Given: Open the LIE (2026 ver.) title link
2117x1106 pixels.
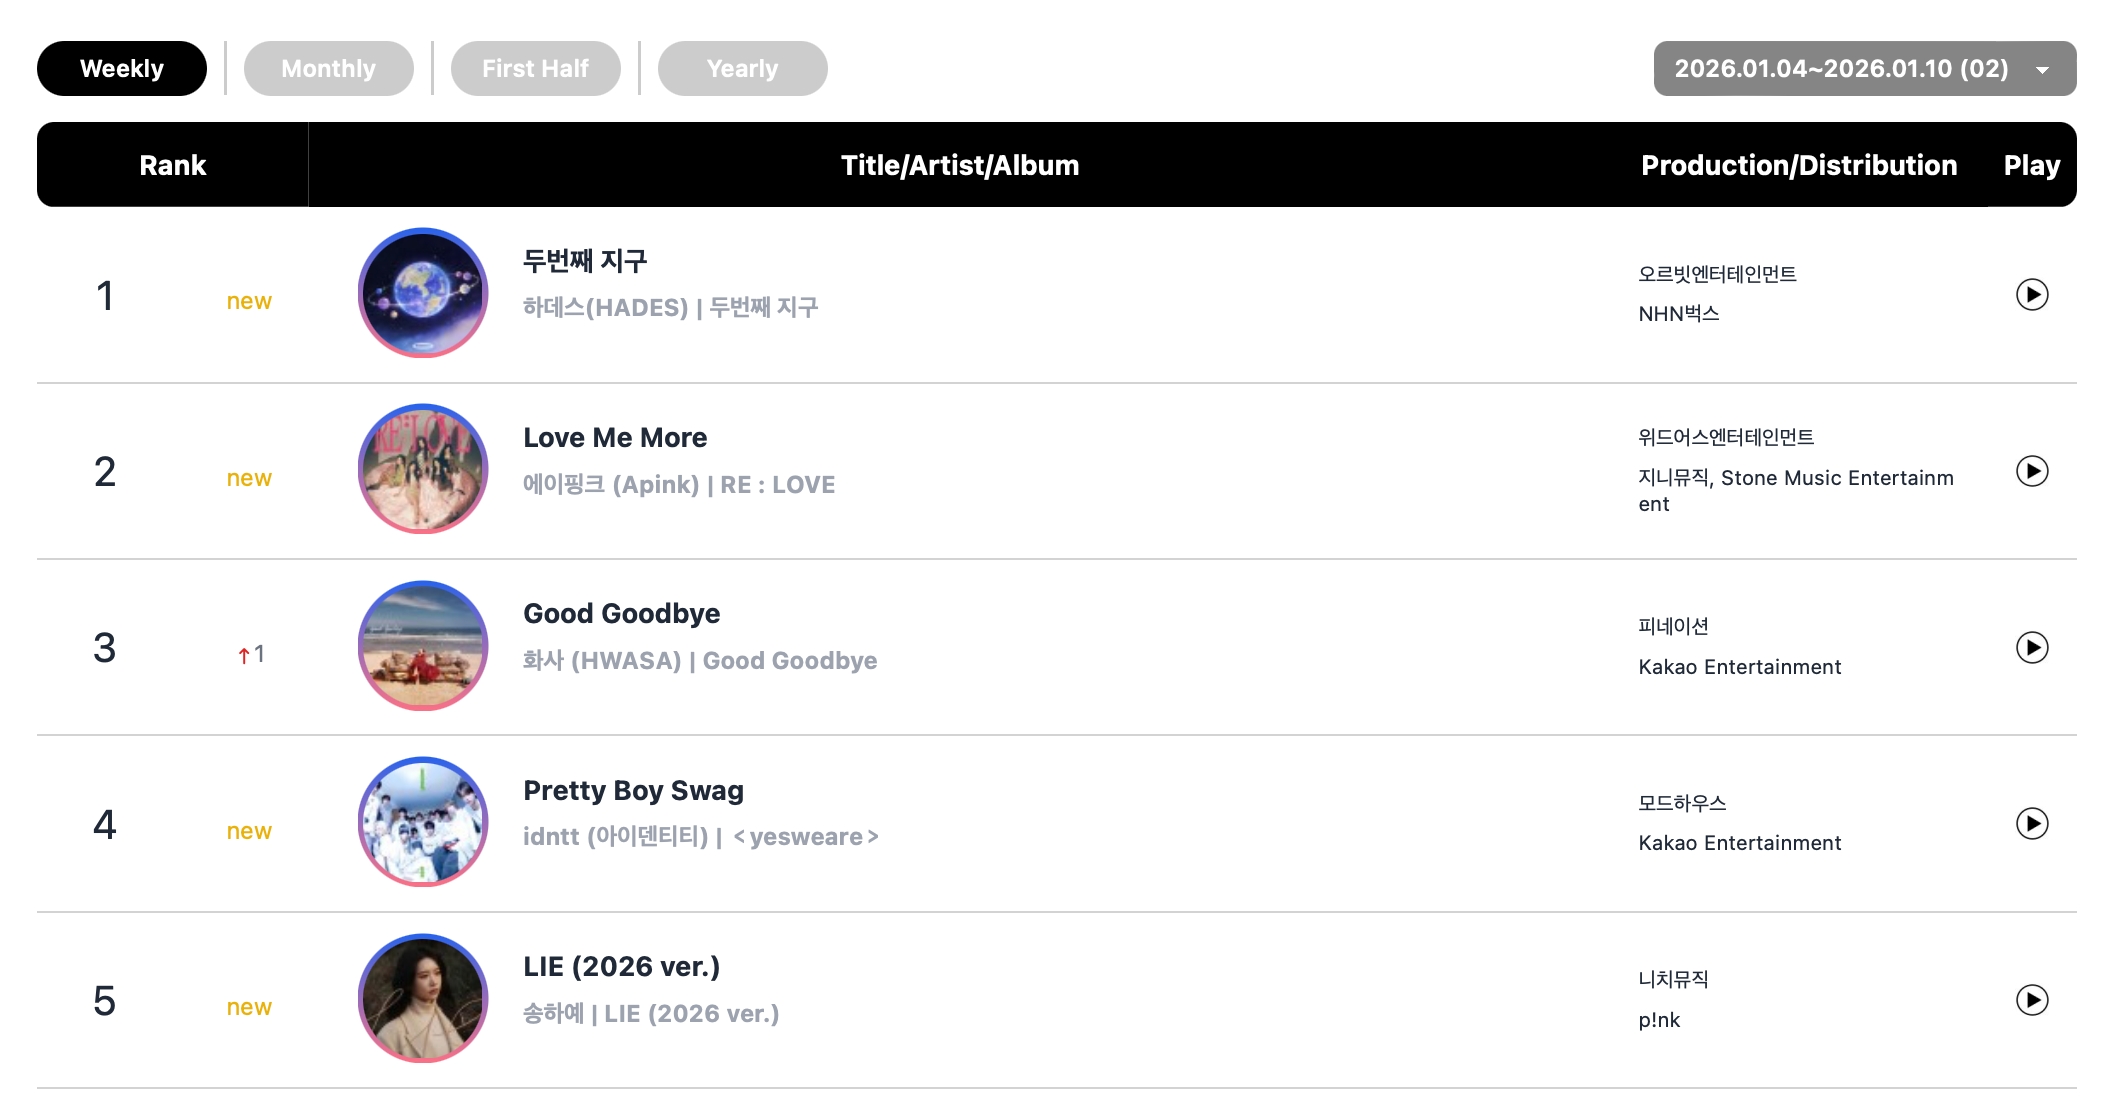Looking at the screenshot, I should tap(621, 967).
